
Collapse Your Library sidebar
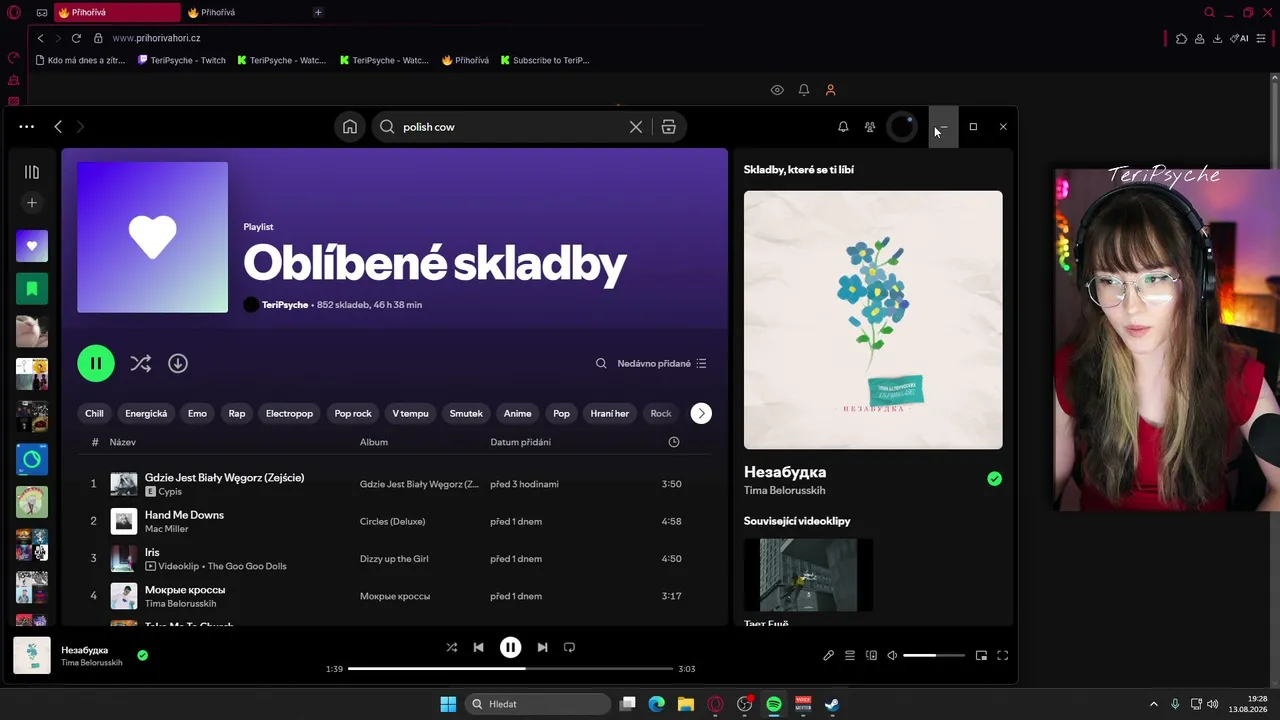click(x=32, y=172)
